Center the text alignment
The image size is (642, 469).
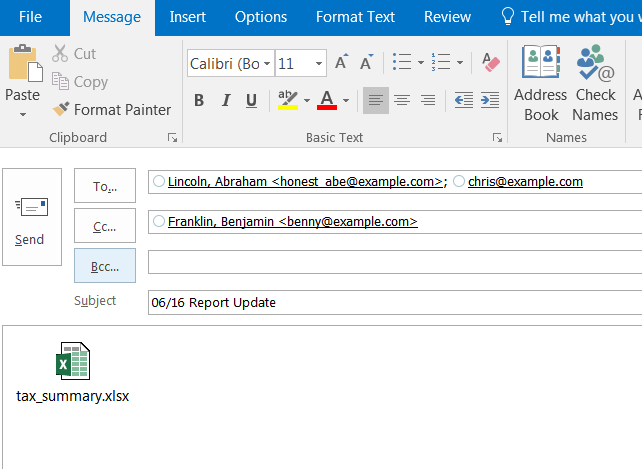click(x=402, y=100)
